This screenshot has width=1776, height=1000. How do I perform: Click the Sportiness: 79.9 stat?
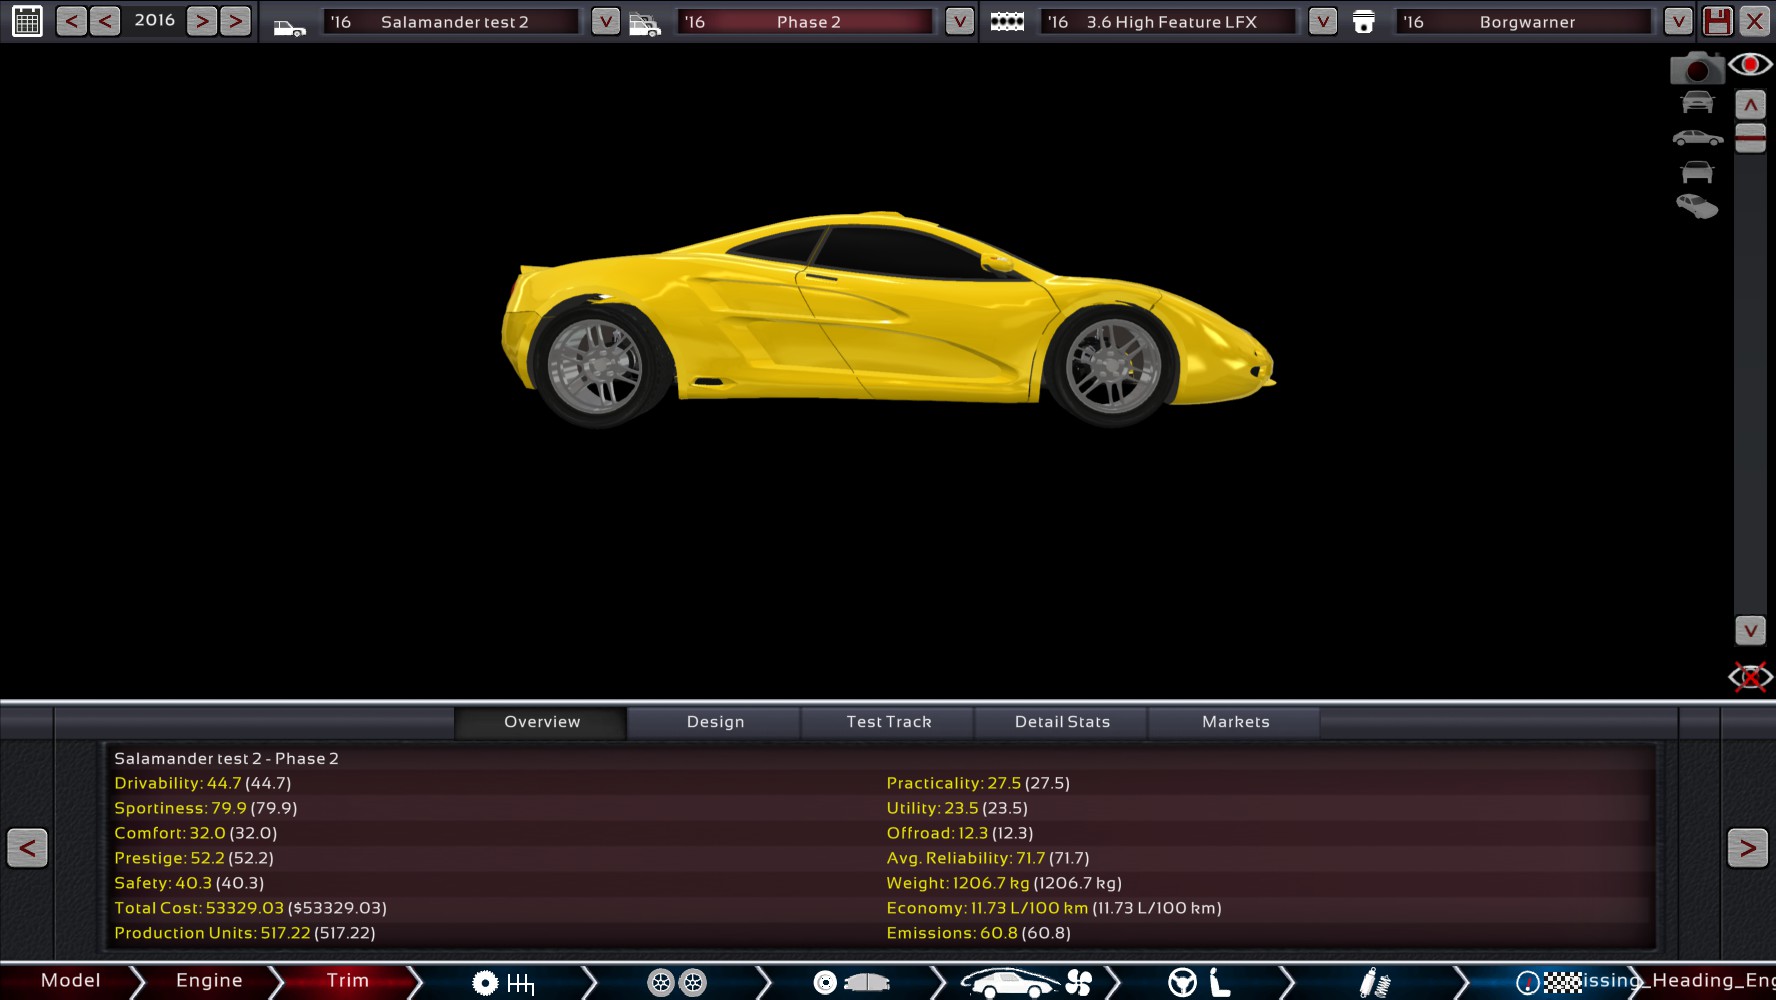[206, 808]
